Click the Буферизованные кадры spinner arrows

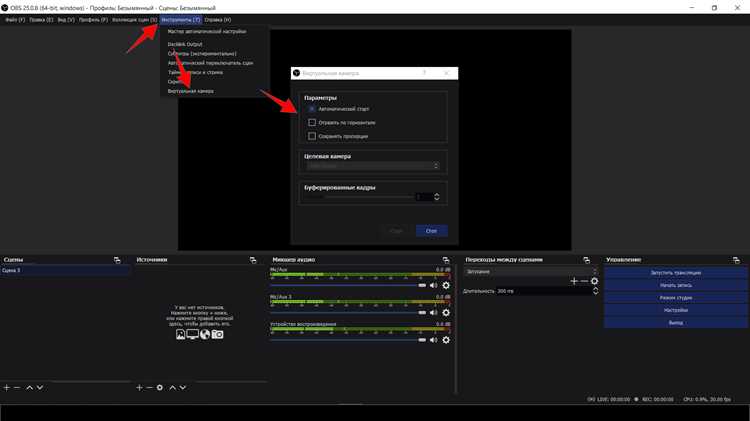tap(436, 197)
